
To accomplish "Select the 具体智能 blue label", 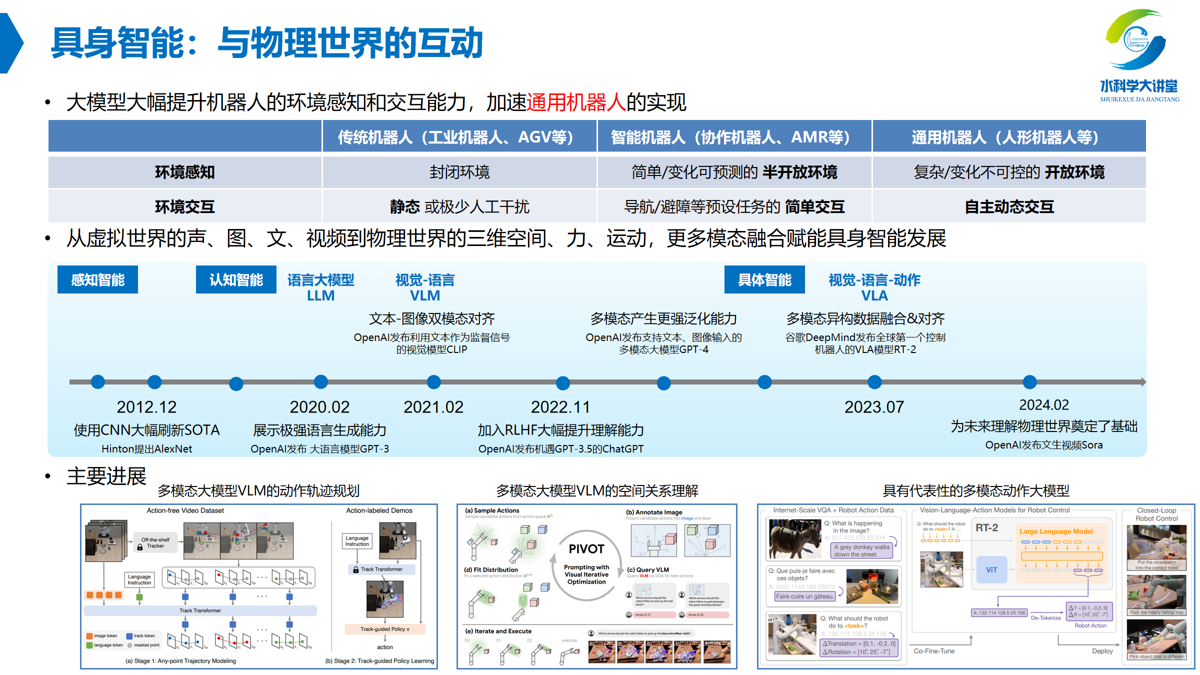I will 764,280.
